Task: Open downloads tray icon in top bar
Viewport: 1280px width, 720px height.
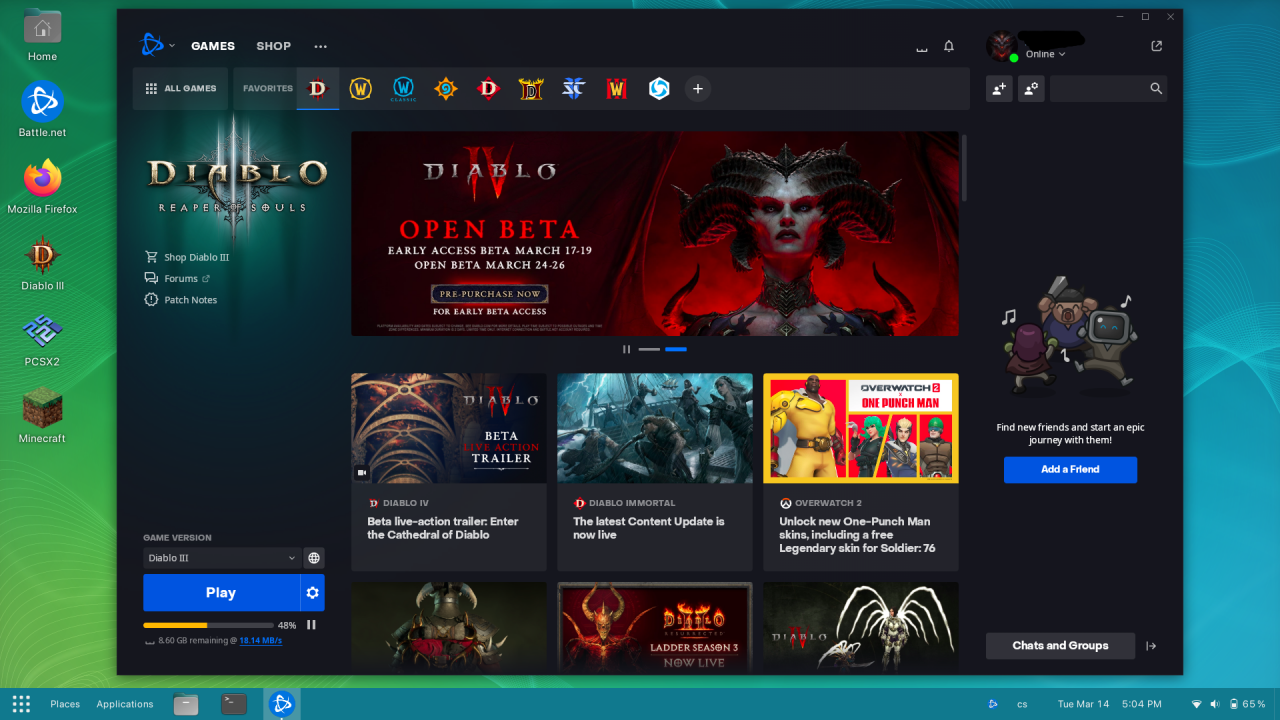Action: (x=922, y=47)
